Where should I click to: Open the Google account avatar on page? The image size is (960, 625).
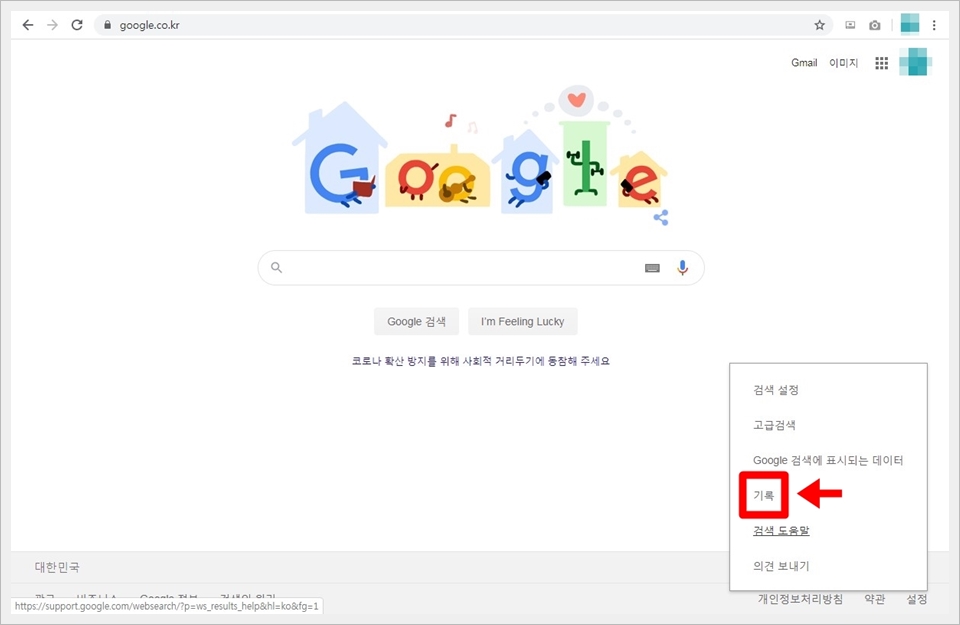915,62
